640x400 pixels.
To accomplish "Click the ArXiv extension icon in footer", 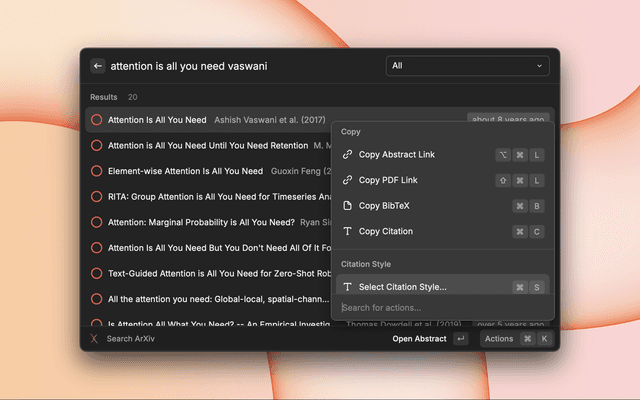I will tap(95, 339).
